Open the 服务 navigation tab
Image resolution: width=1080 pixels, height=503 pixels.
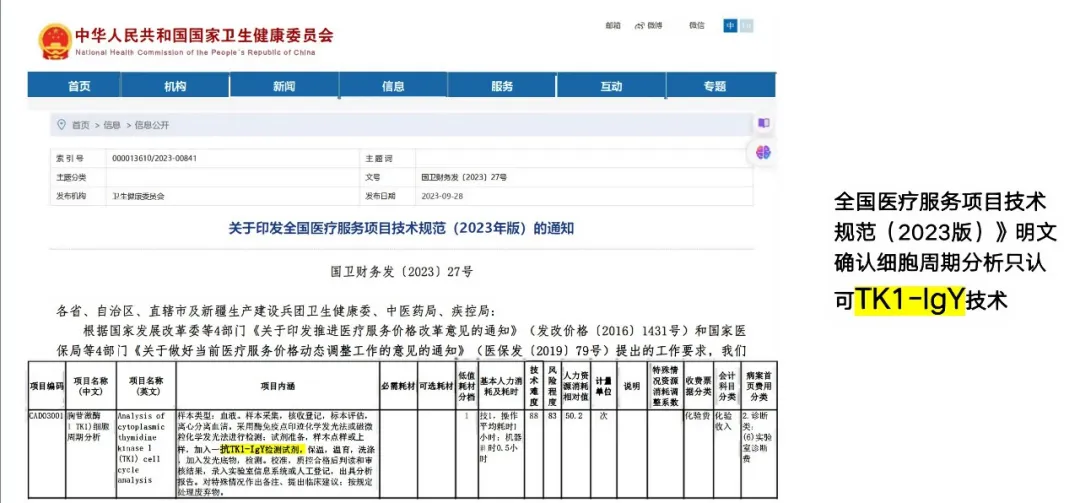point(502,87)
